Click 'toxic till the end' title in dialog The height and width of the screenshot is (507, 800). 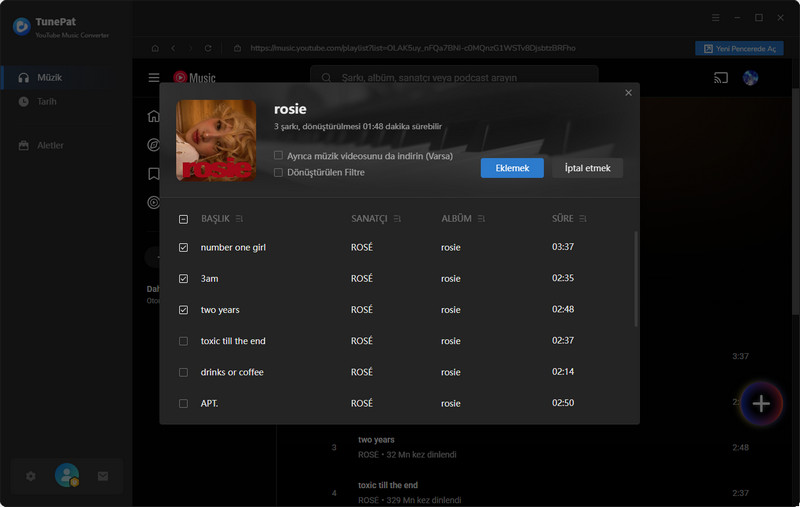tap(233, 341)
